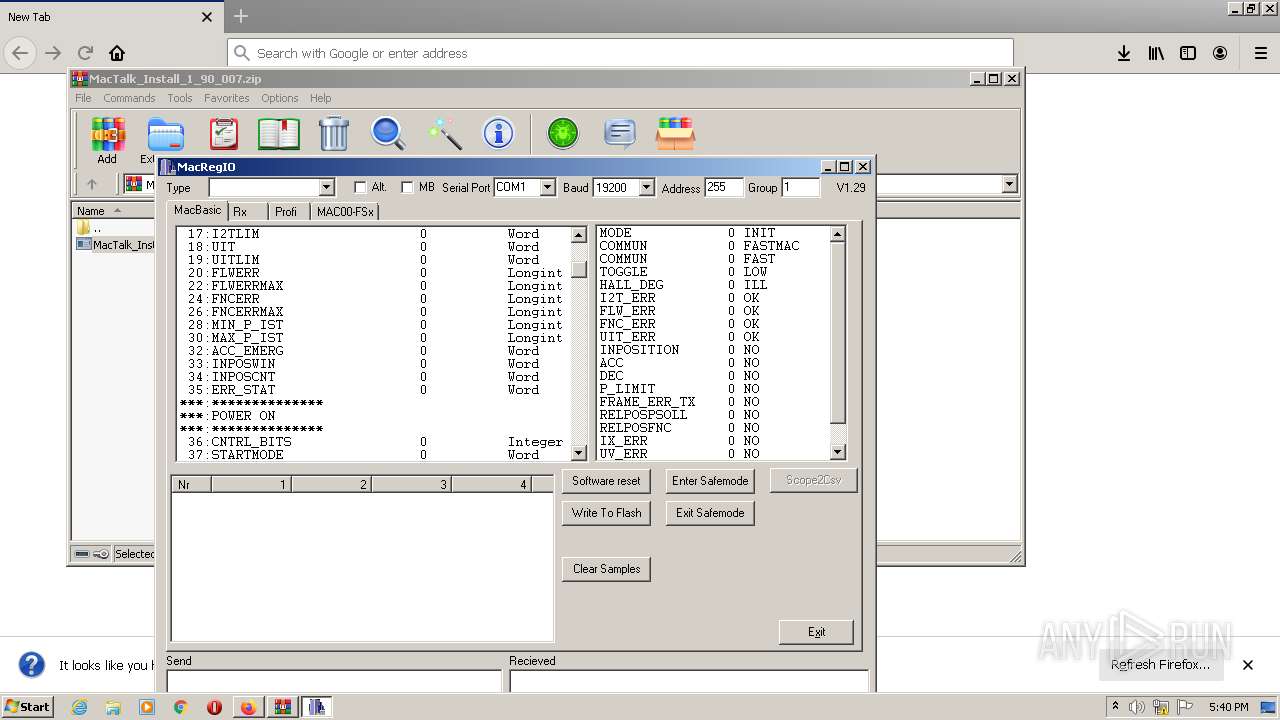The image size is (1280, 720).
Task: Click the status list vertical scrollbar thumb
Action: [838, 333]
